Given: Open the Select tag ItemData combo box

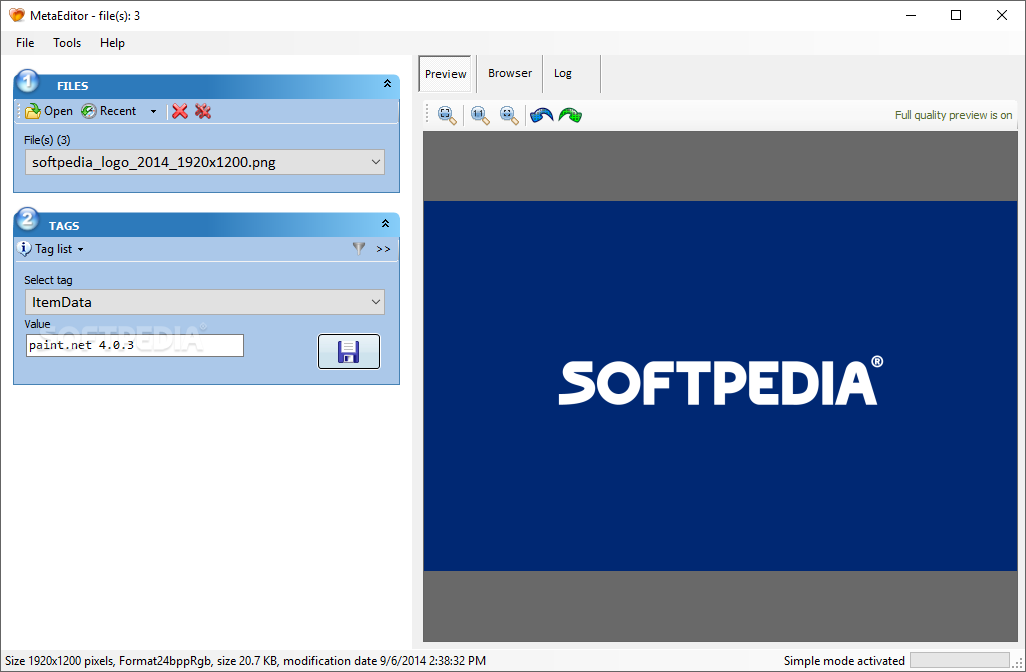Looking at the screenshot, I should tap(205, 302).
